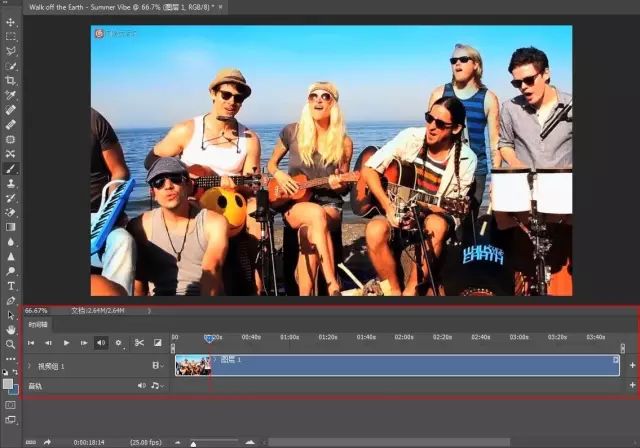
Task: Convert to frame animation icon
Action: [31, 442]
